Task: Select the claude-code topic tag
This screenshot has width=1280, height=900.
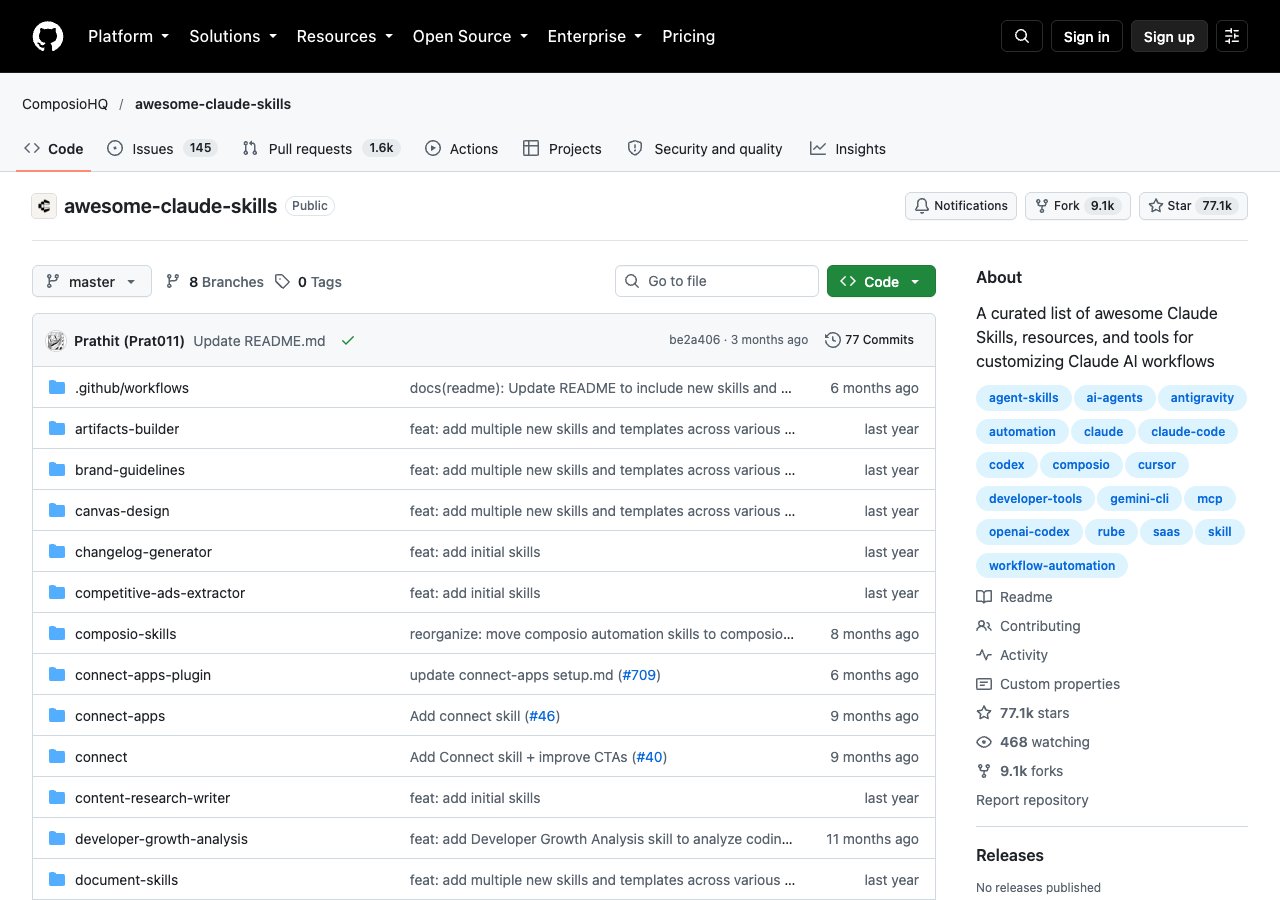Action: click(1188, 431)
